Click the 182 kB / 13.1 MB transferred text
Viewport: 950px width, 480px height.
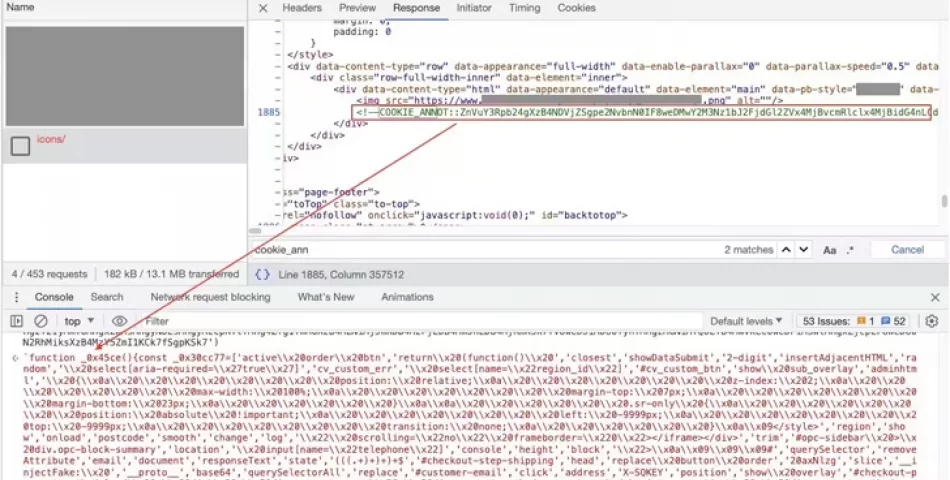[x=171, y=274]
